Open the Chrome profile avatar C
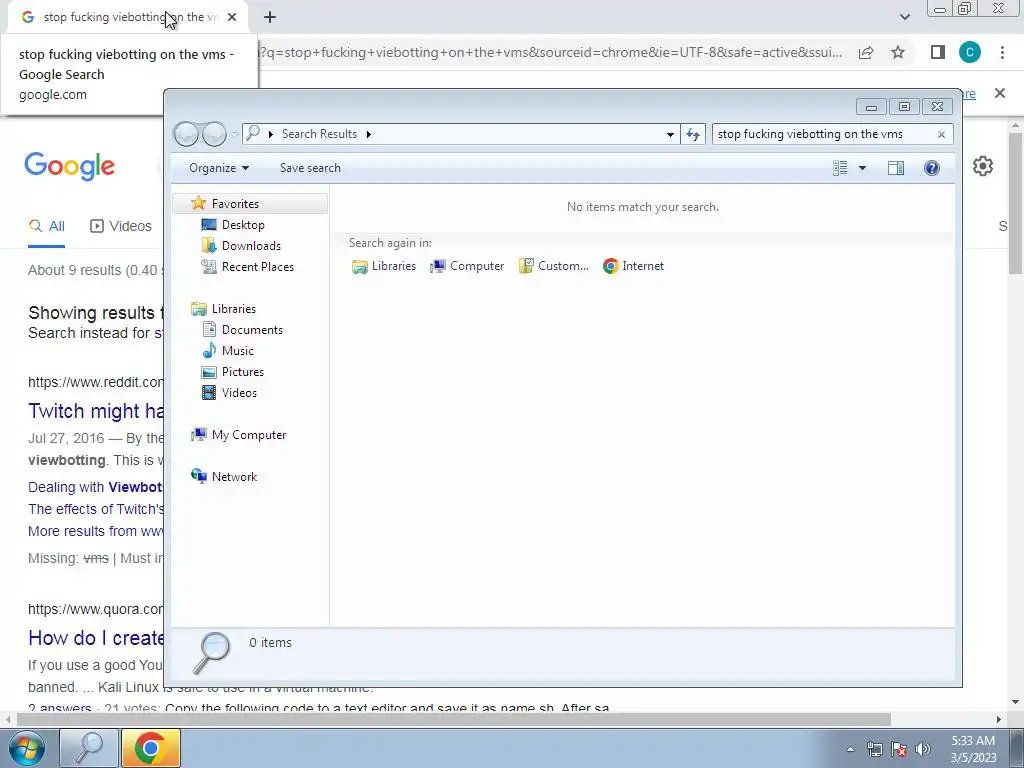This screenshot has width=1024, height=768. click(970, 52)
